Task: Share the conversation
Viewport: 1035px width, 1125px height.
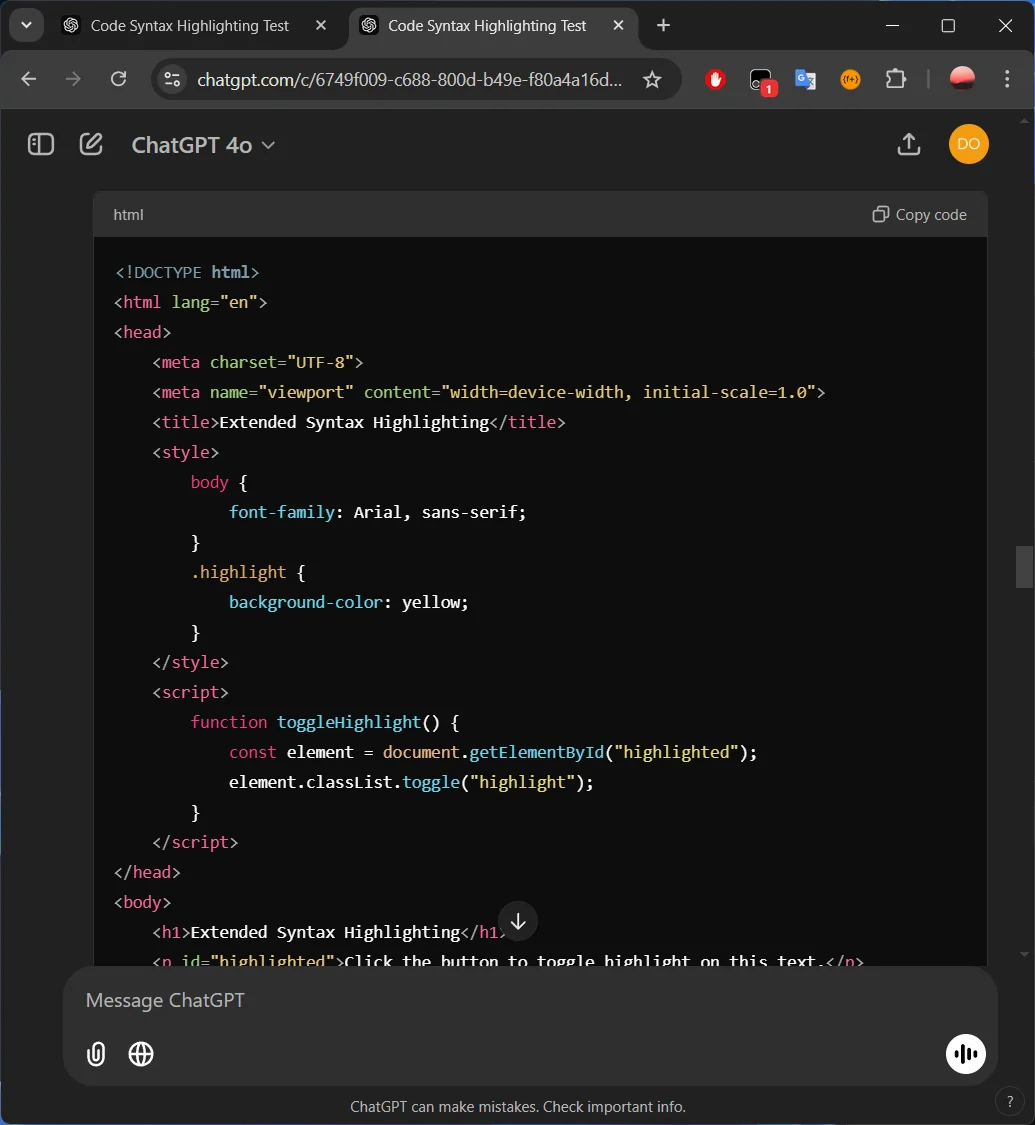Action: (x=908, y=144)
